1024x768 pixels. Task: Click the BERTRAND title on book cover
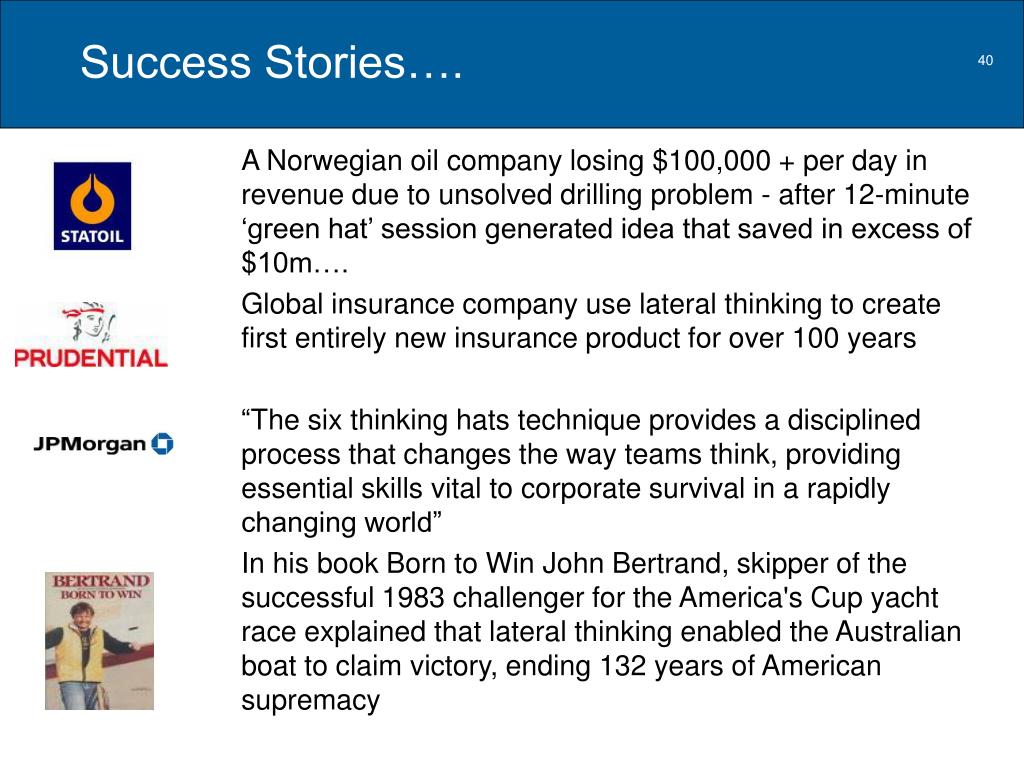[x=101, y=581]
